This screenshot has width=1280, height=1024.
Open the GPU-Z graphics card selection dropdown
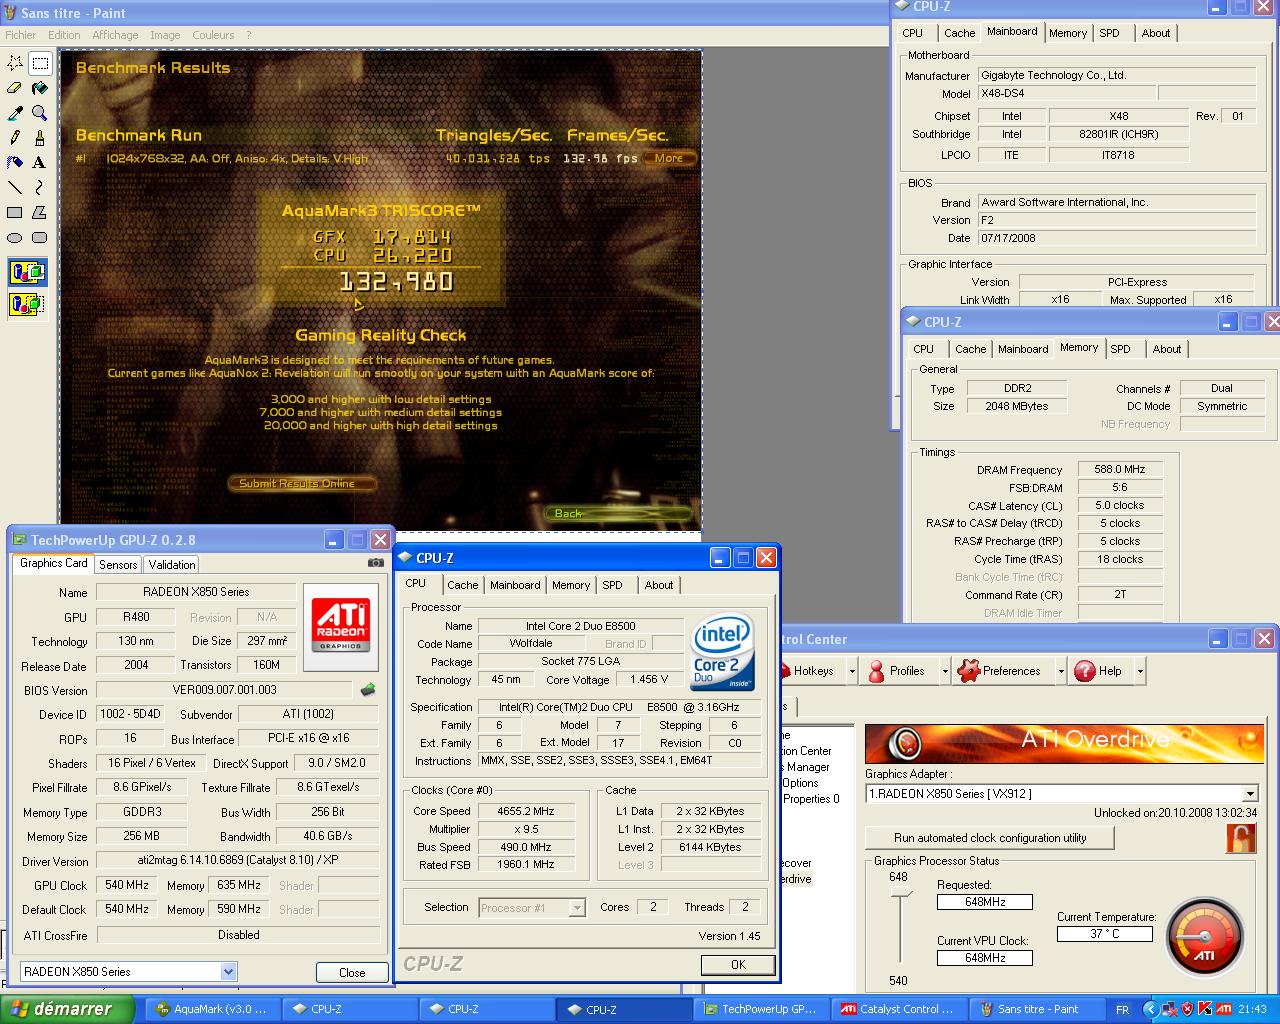click(228, 971)
